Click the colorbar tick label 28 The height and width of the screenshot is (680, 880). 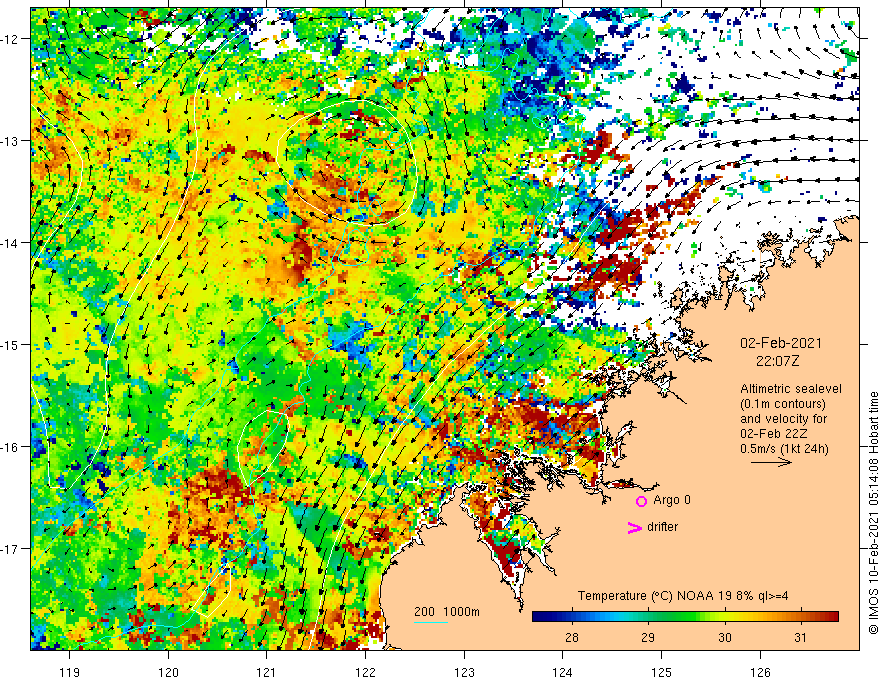coord(572,638)
